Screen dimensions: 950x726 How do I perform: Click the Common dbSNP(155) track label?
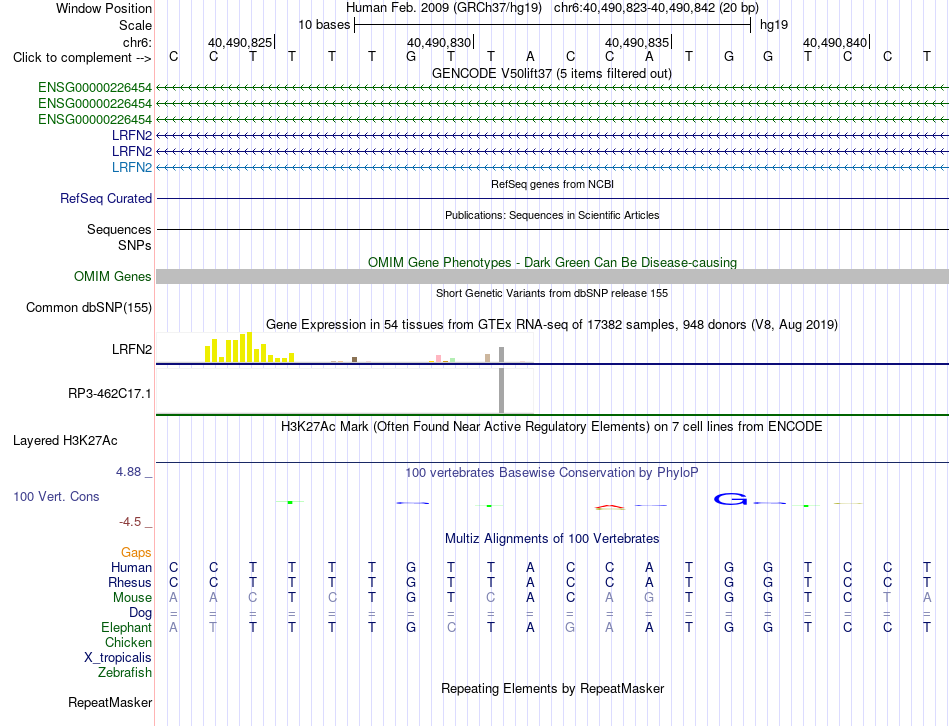pos(89,307)
